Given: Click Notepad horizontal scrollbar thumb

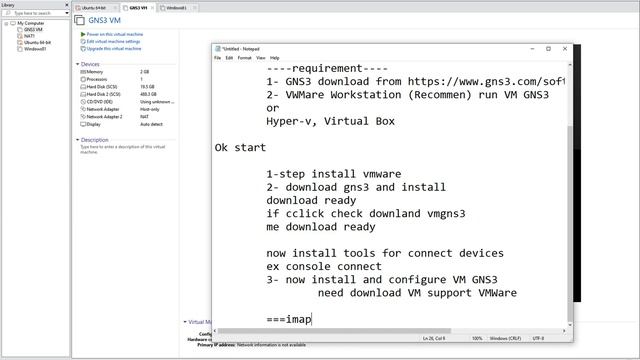Looking at the screenshot, I should point(334,331).
